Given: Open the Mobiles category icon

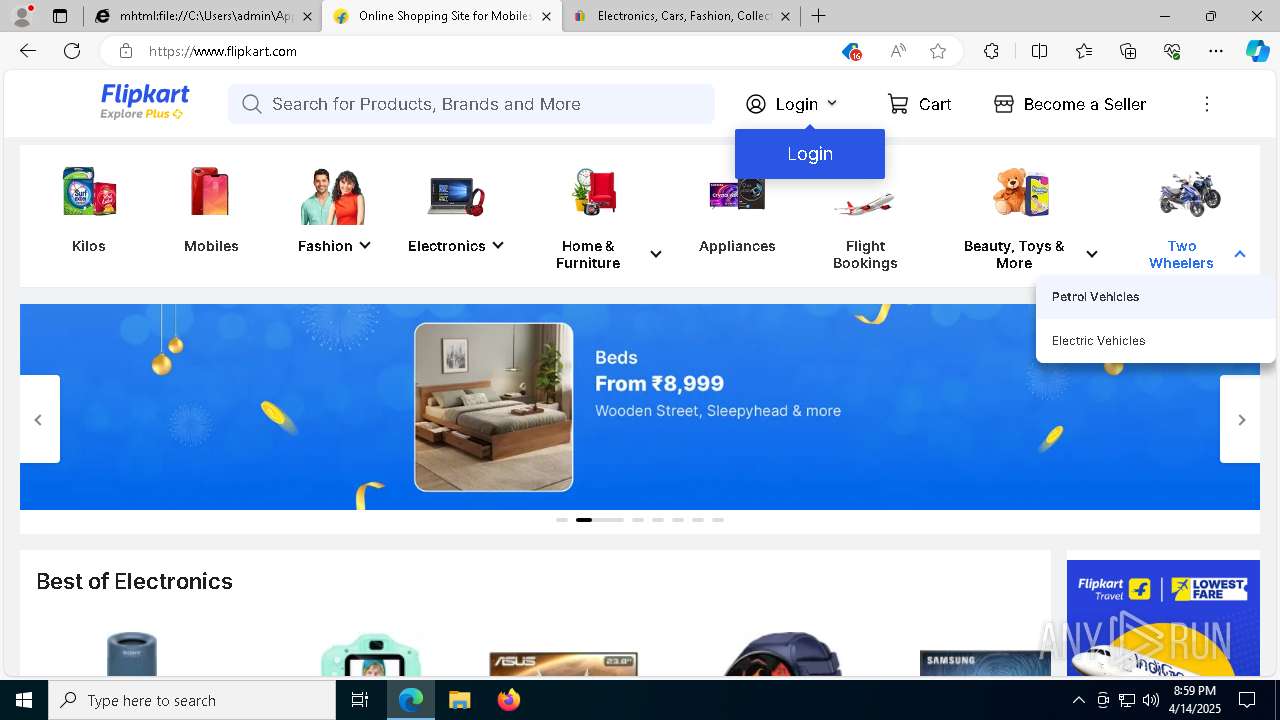Looking at the screenshot, I should coord(211,192).
